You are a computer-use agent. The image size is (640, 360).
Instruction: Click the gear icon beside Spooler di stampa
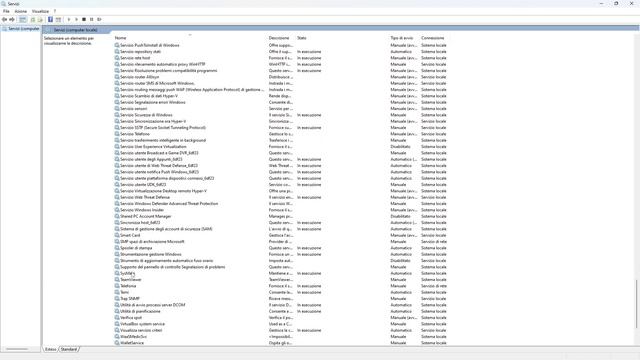point(117,248)
